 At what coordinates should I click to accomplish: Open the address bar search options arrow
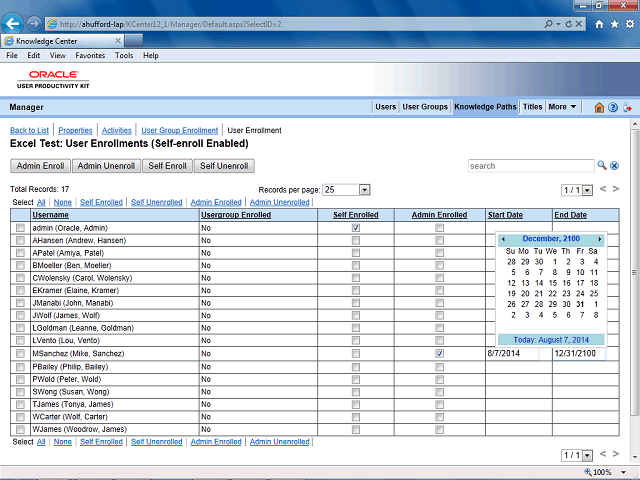pos(558,24)
